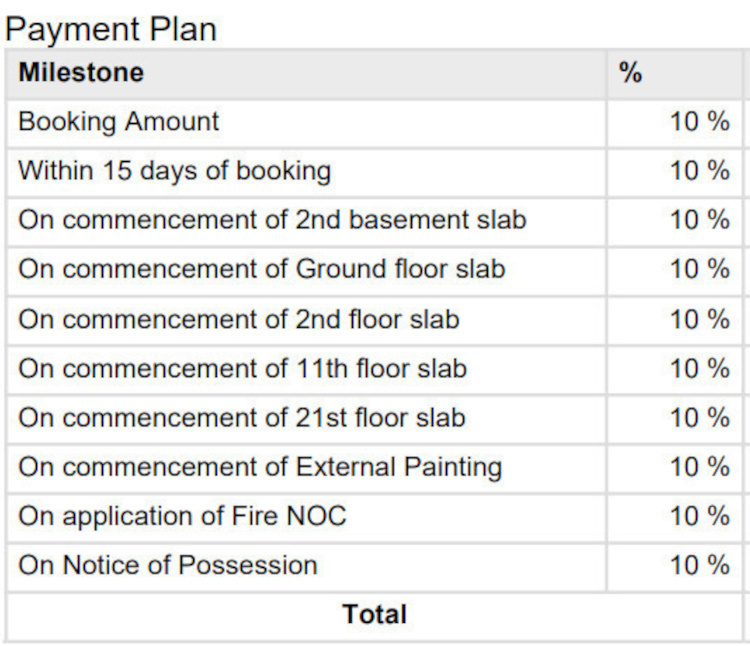Click 10 % next to Notice of Possession
This screenshot has width=750, height=646.
tap(700, 565)
